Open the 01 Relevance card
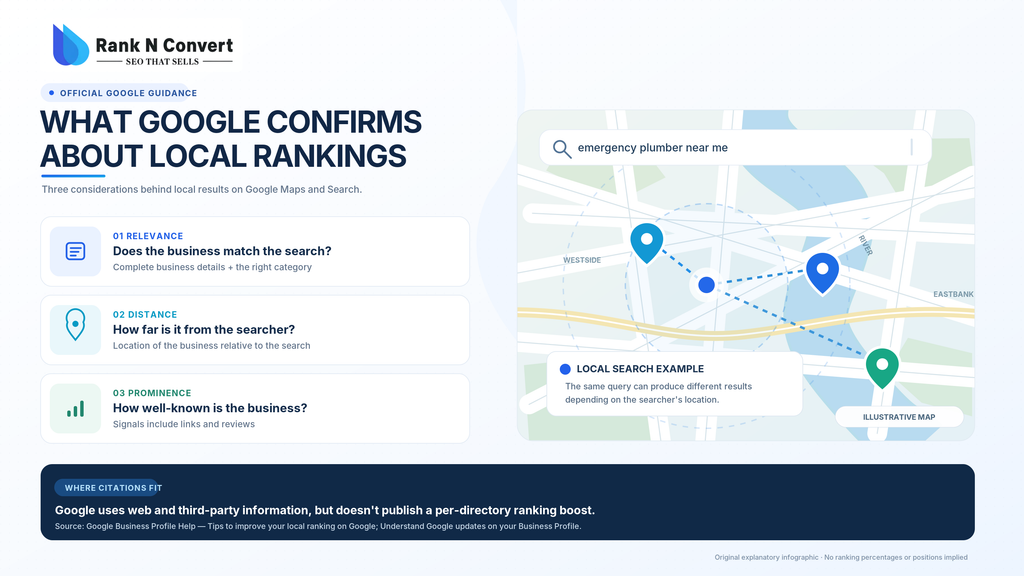 click(255, 251)
